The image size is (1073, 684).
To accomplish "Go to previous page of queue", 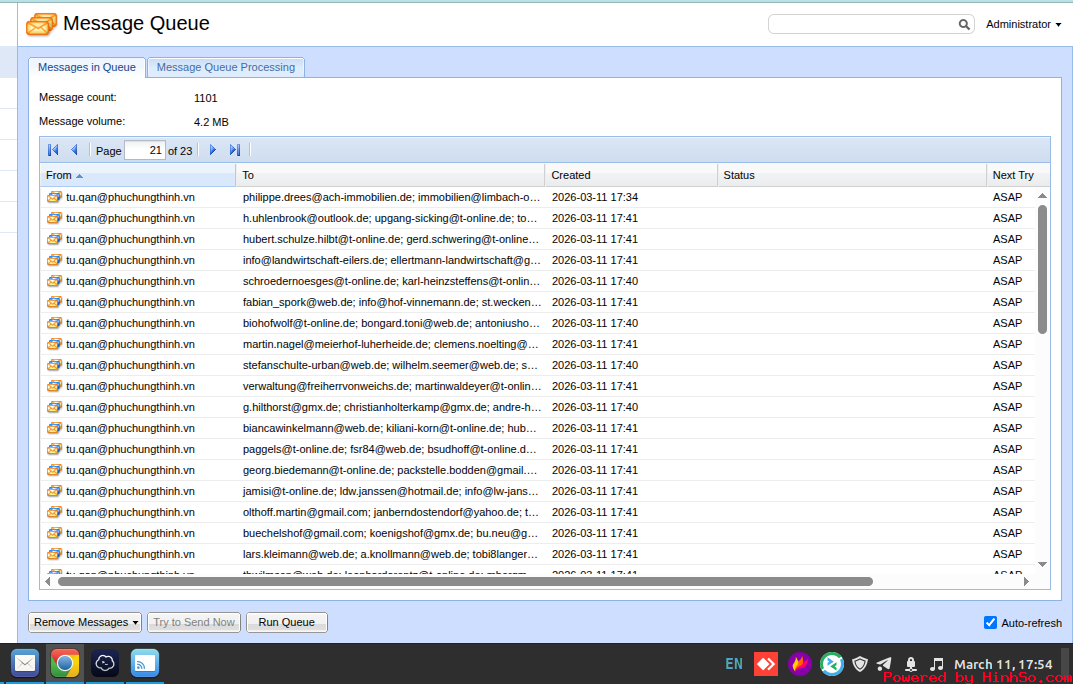I will point(74,150).
